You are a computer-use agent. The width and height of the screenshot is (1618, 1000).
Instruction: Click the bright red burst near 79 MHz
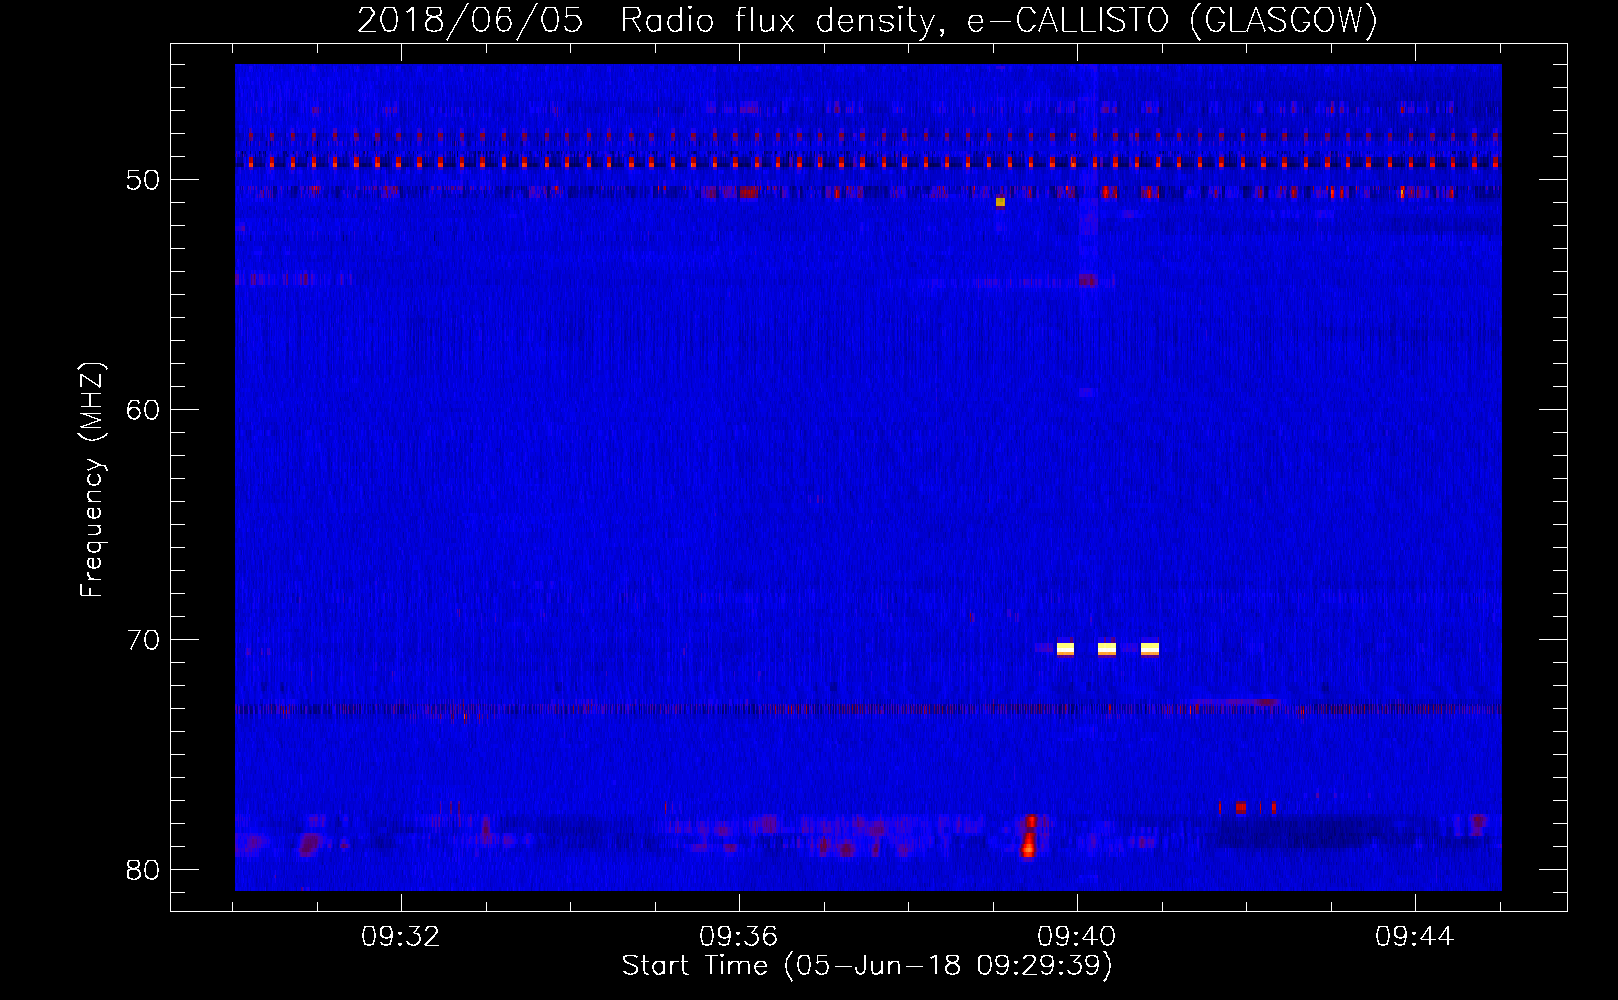pos(1028,837)
